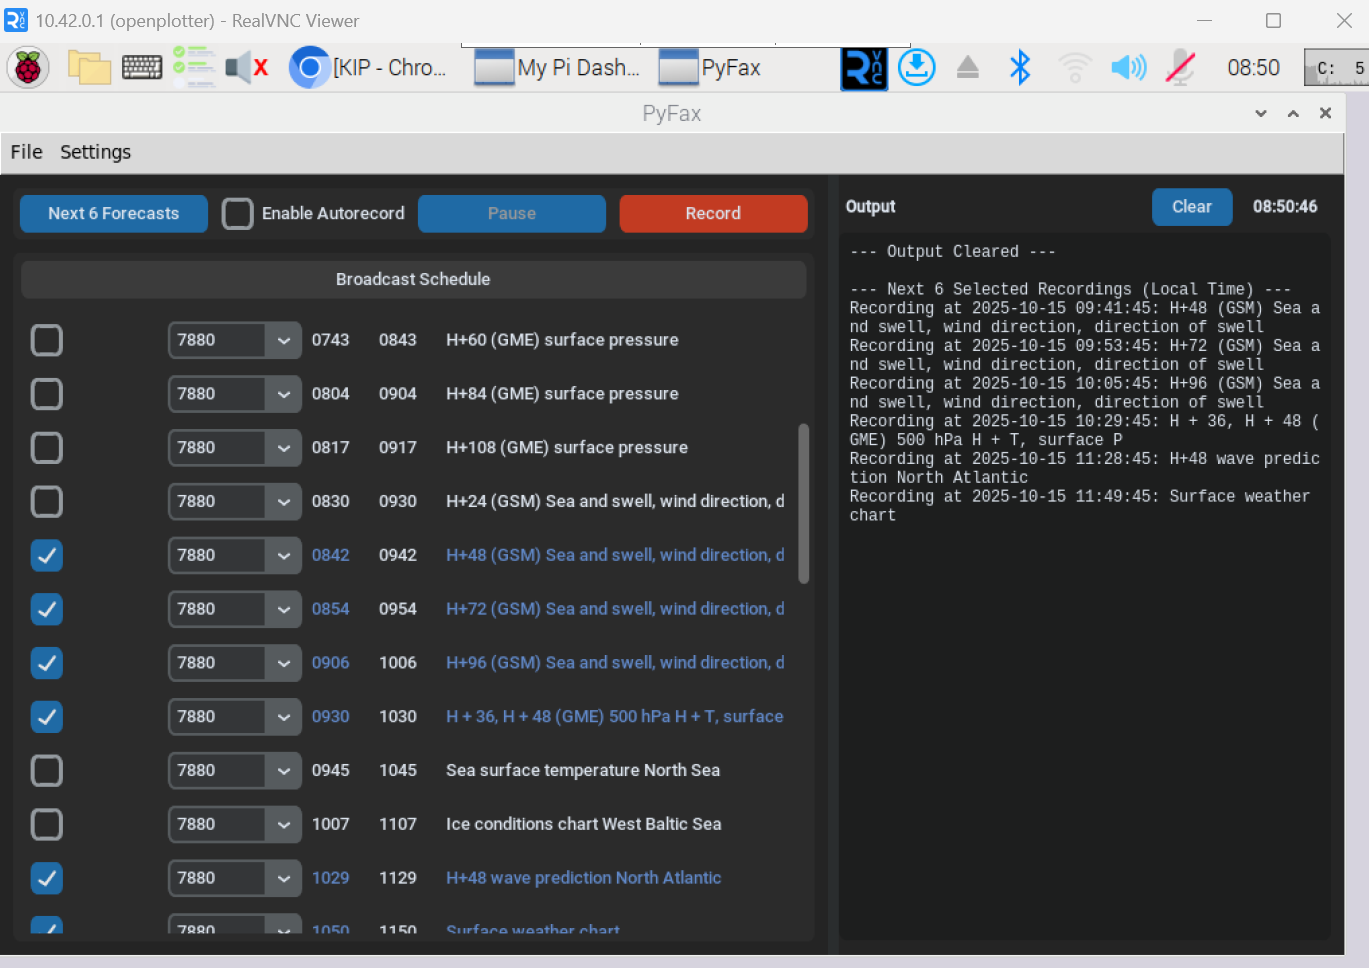This screenshot has width=1369, height=968.
Task: Uncheck the H+48 wave prediction North Atlantic box
Action: pos(47,878)
